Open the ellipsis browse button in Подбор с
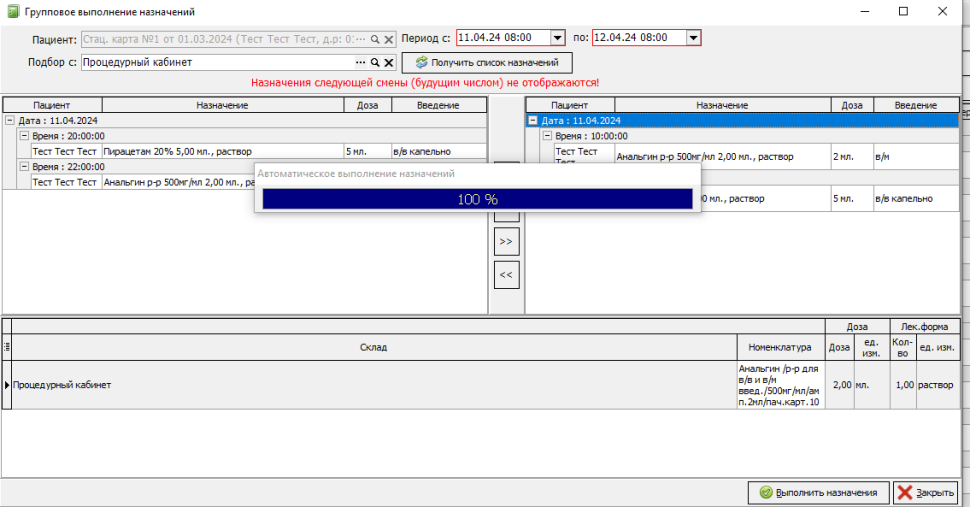971x507 pixels. click(x=360, y=63)
